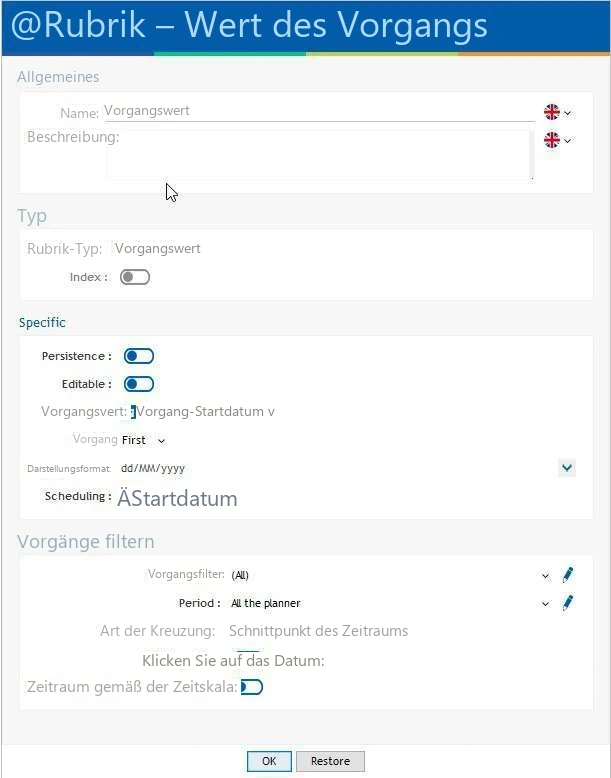The height and width of the screenshot is (778, 611).
Task: Click the UK flag icon beside Beschreibung
Action: pyautogui.click(x=551, y=140)
